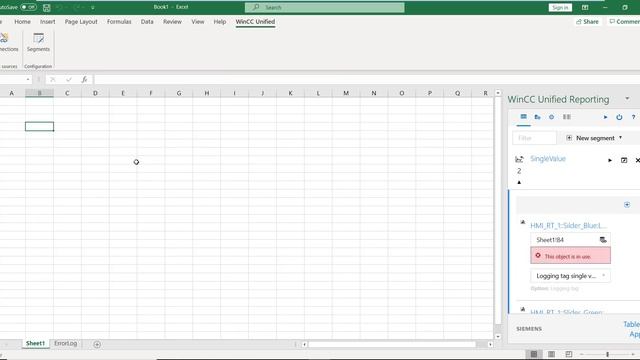Add a tag with the plus icon in gray bar

(627, 204)
